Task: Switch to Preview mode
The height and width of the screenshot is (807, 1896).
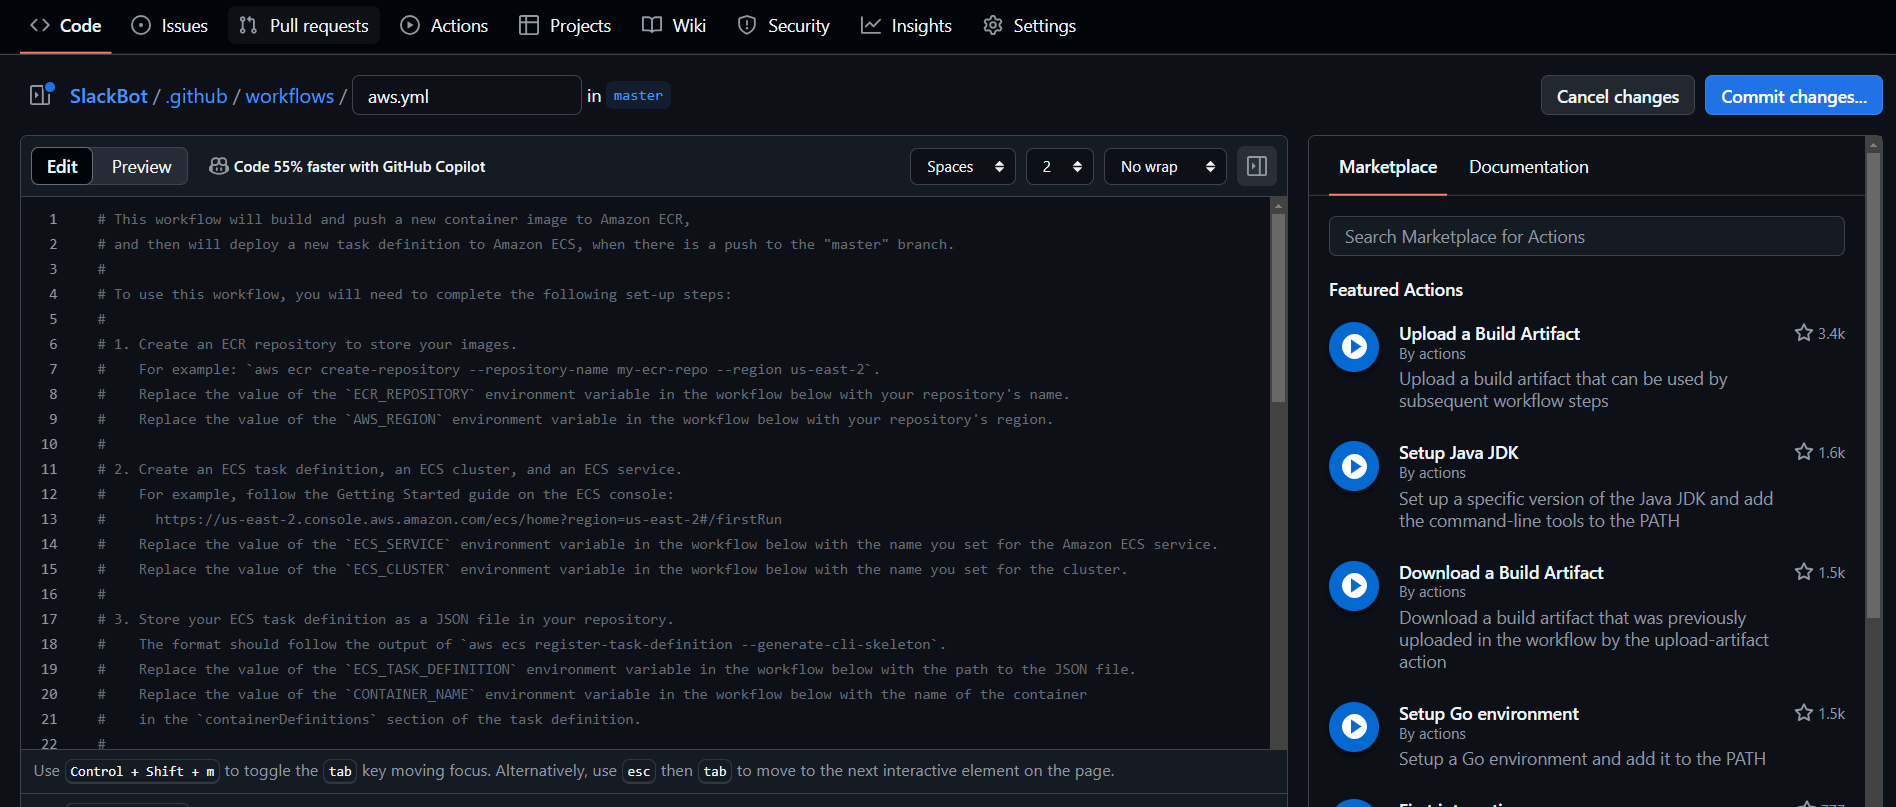Action: 141,166
